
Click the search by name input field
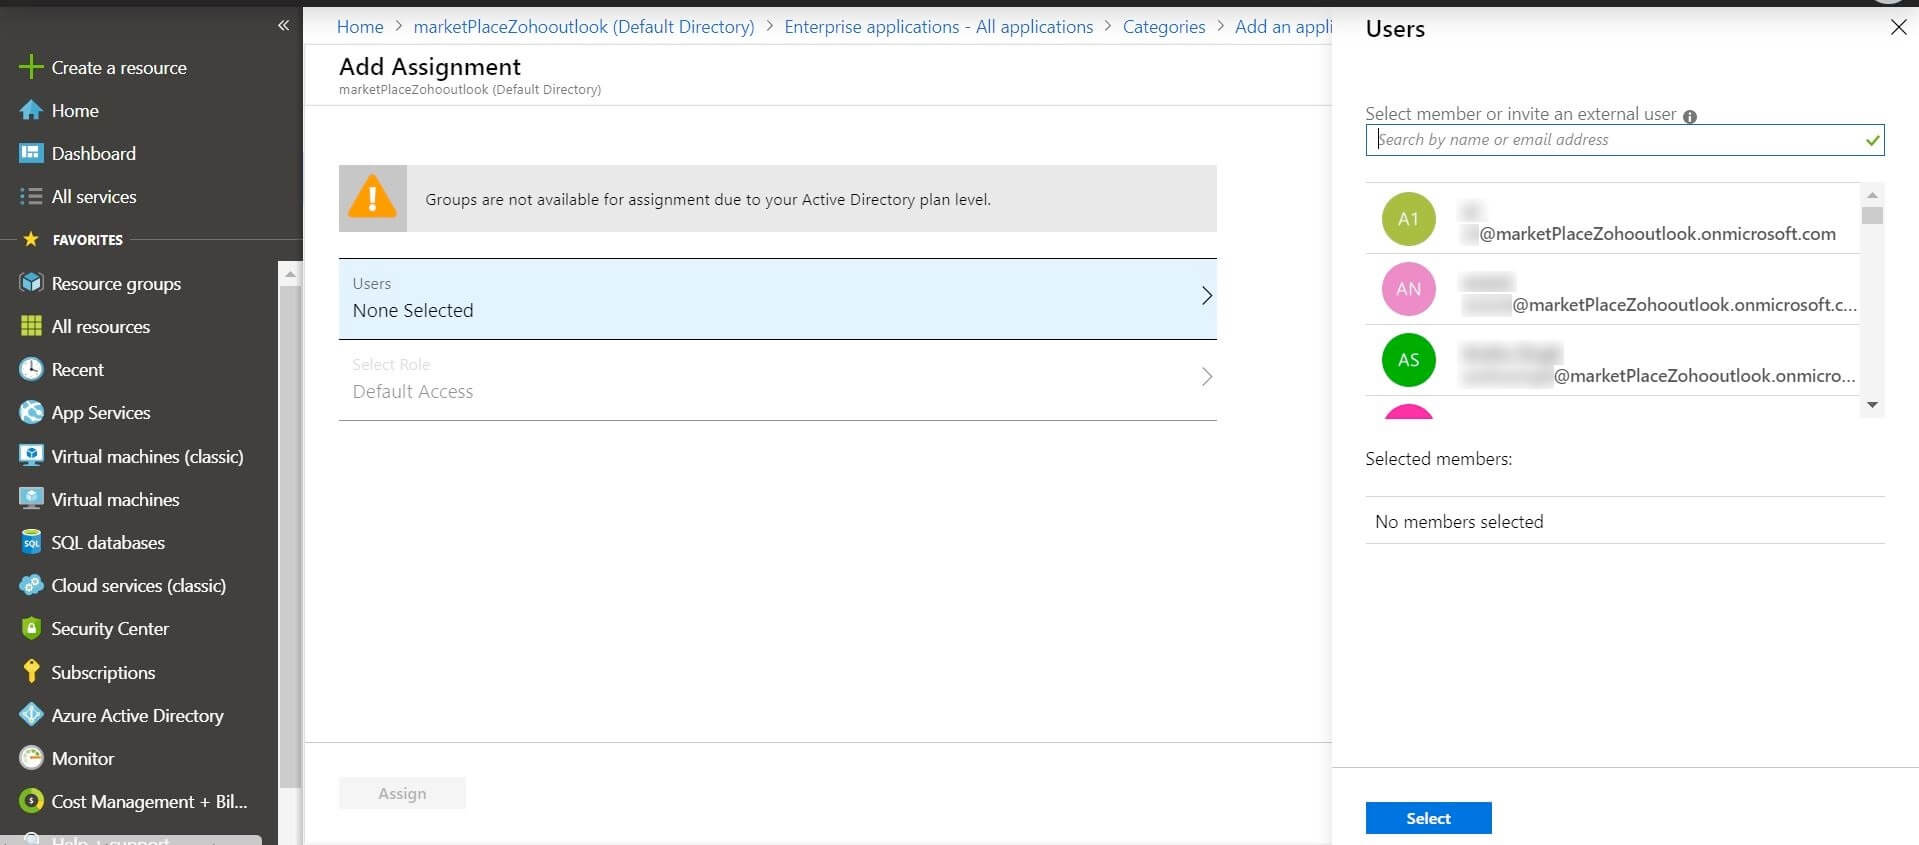click(1615, 140)
